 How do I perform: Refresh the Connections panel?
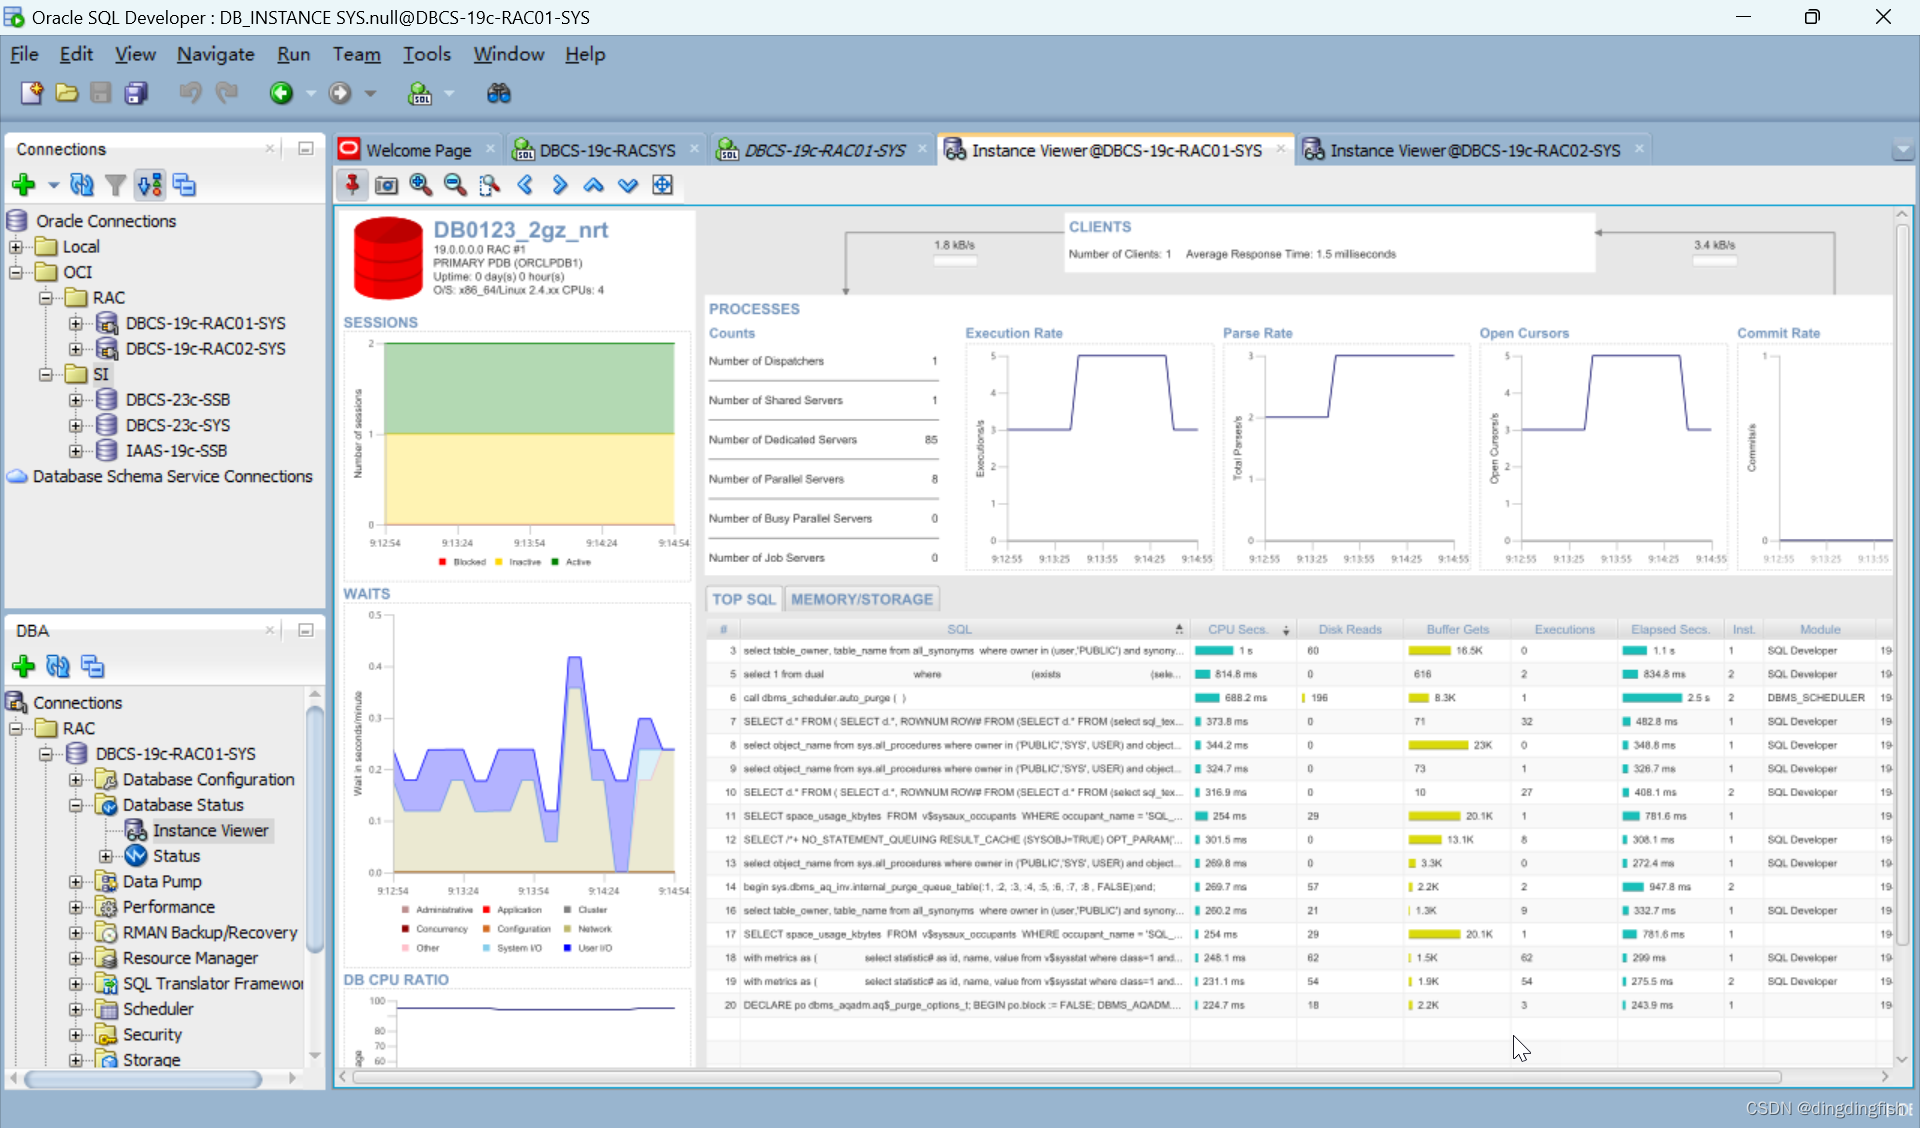(82, 185)
